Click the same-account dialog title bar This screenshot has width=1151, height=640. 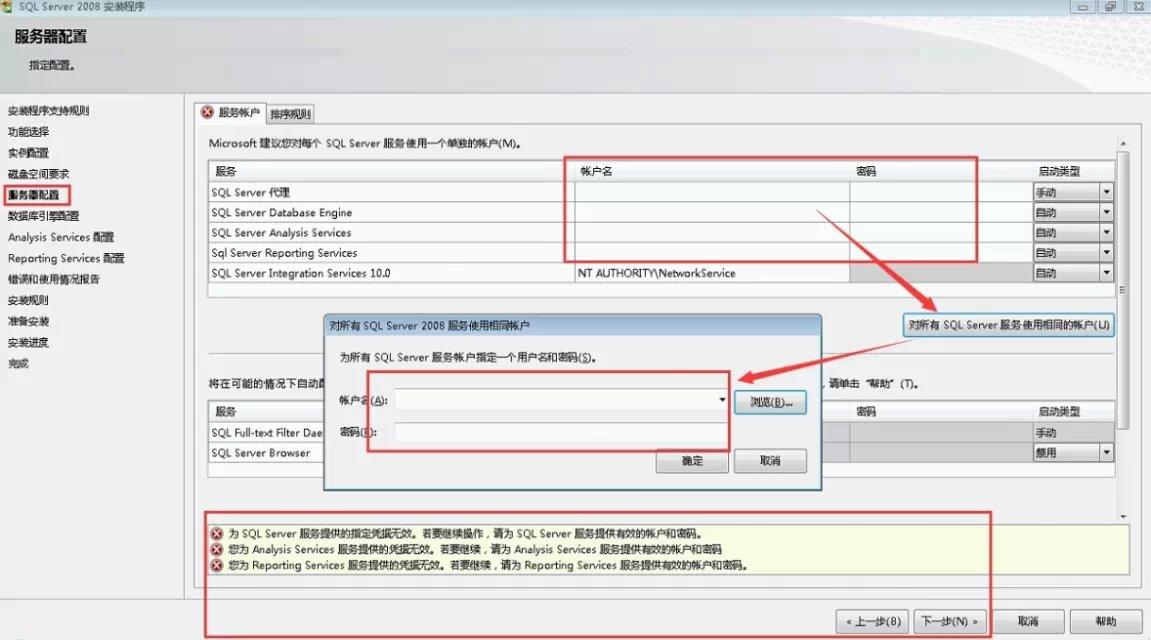pos(573,325)
